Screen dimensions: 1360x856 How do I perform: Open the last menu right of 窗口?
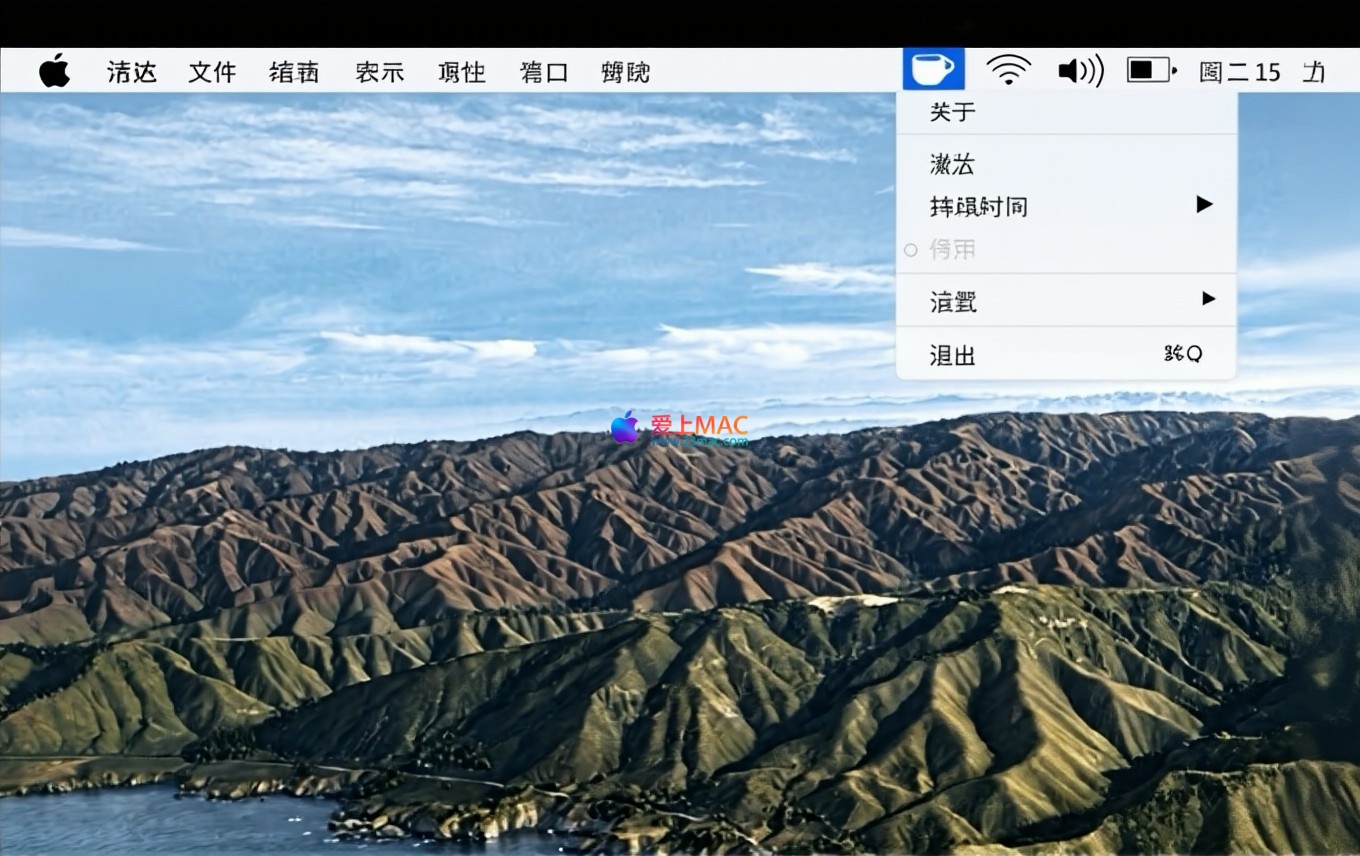coord(625,72)
